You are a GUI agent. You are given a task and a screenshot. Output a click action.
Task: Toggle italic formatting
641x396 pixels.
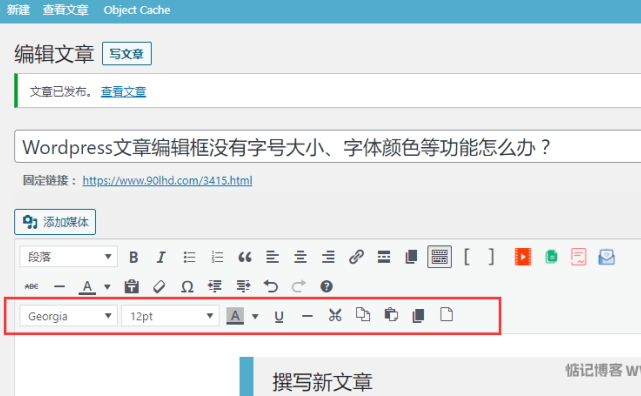click(161, 257)
